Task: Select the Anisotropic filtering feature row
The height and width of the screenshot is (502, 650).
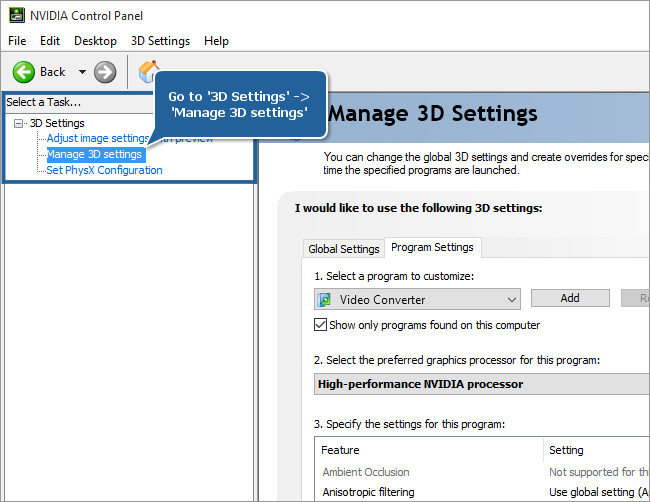Action: (369, 492)
